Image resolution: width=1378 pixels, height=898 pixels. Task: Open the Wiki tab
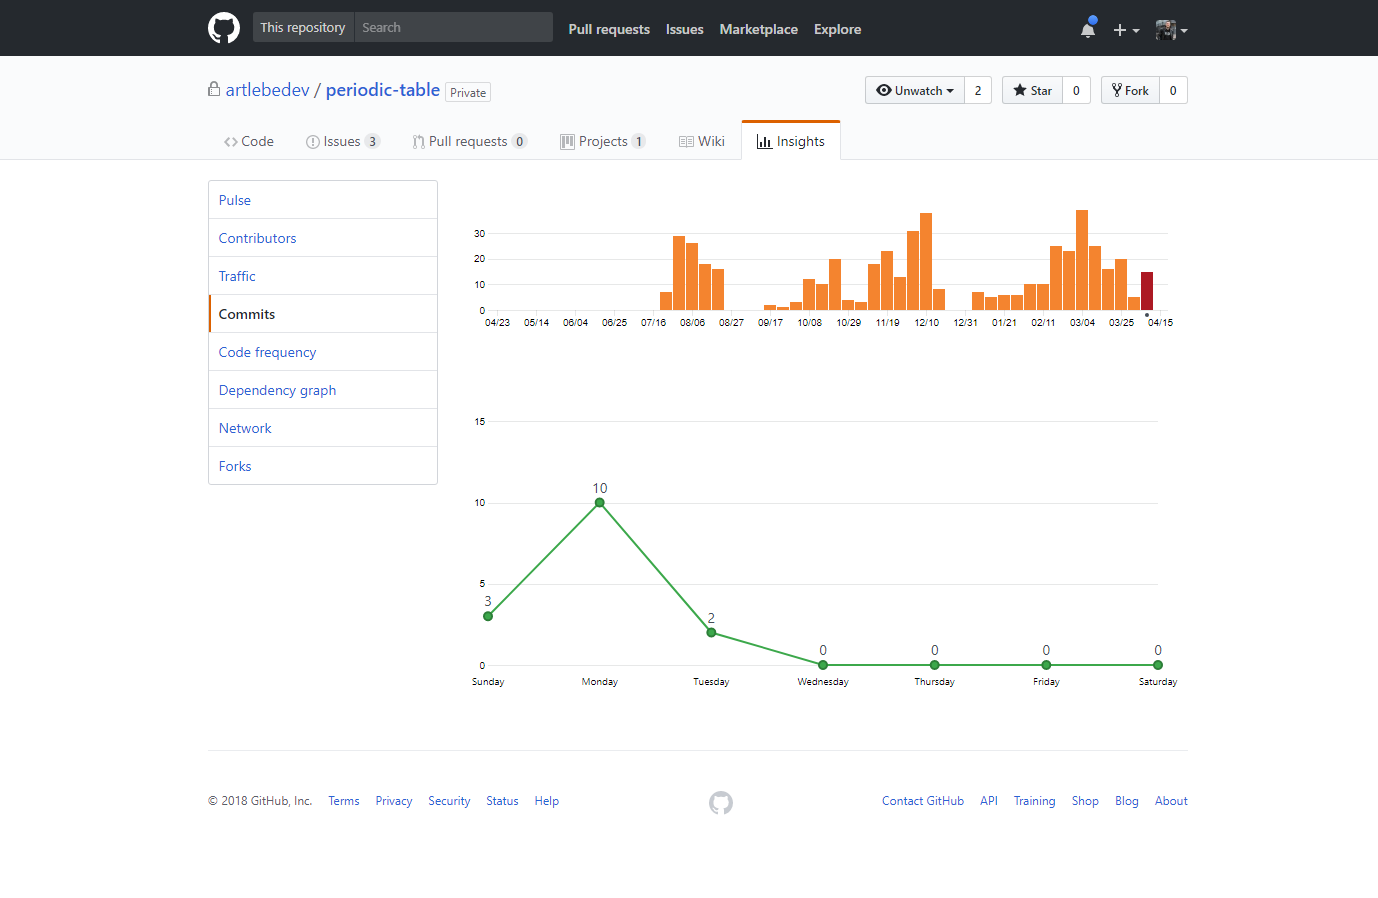coord(701,141)
